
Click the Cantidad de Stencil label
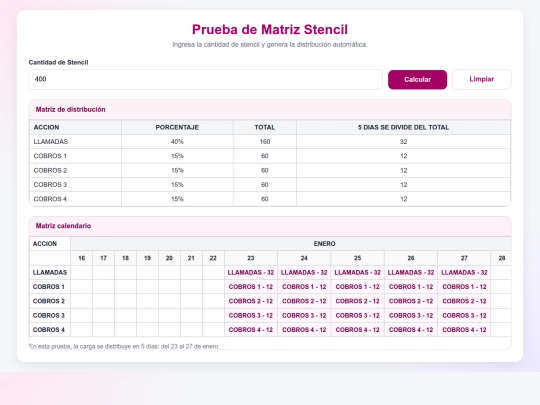click(x=59, y=62)
